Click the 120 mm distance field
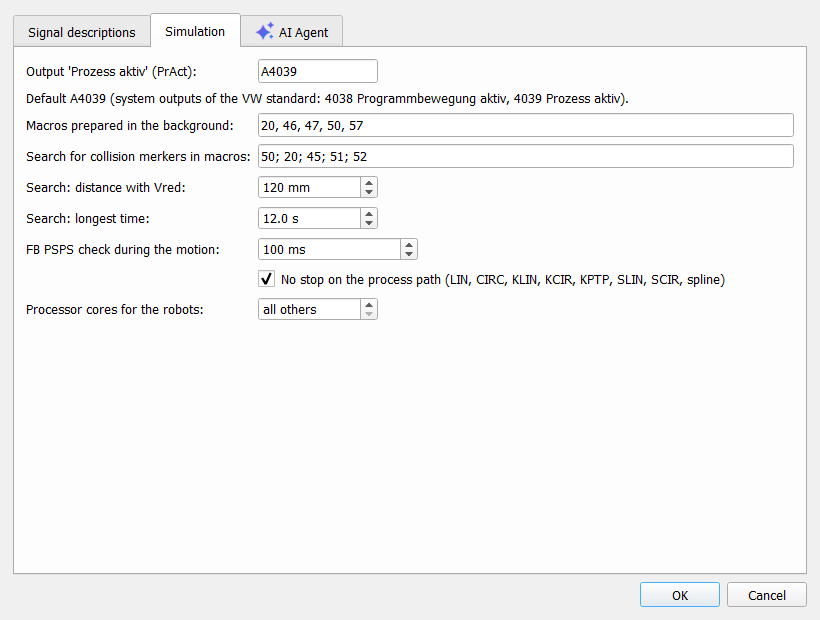The width and height of the screenshot is (820, 620). tap(310, 187)
